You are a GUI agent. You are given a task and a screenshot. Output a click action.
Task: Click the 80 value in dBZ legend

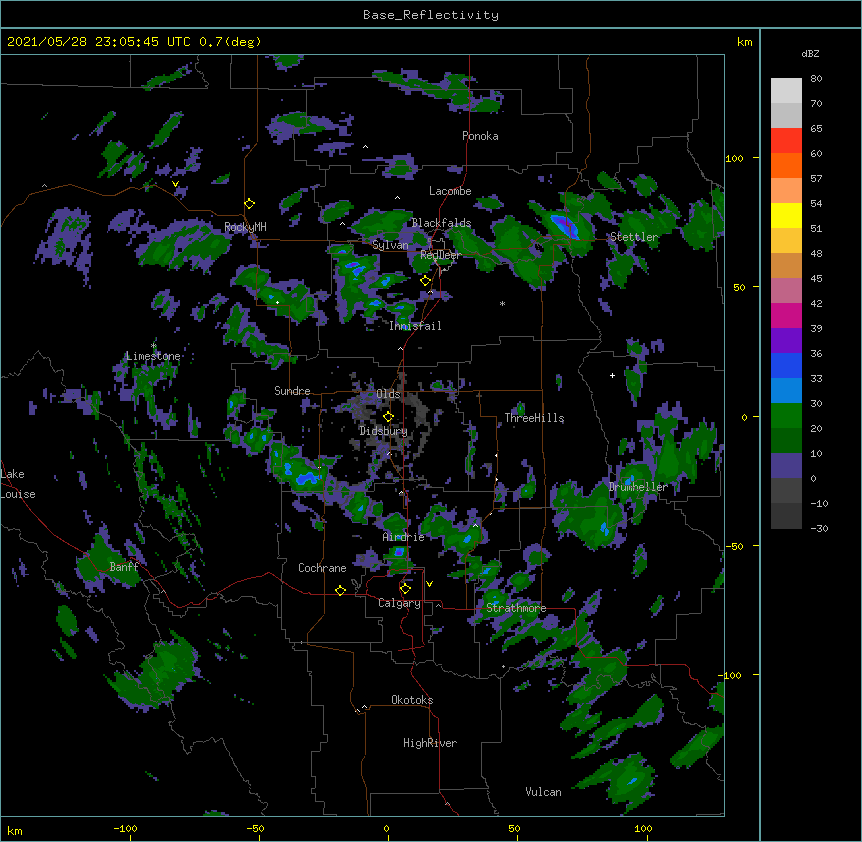tap(816, 79)
